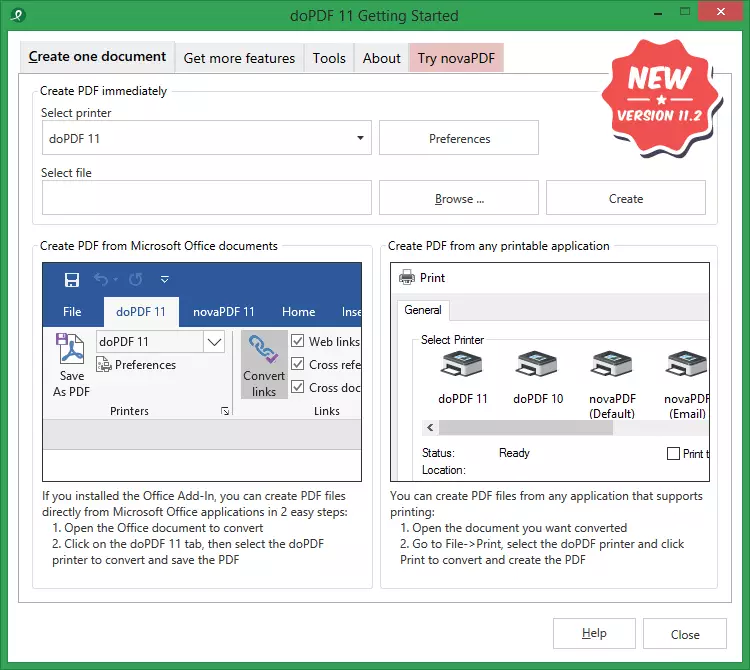The width and height of the screenshot is (750, 670).
Task: Click File tab in Office preview
Action: 72,312
